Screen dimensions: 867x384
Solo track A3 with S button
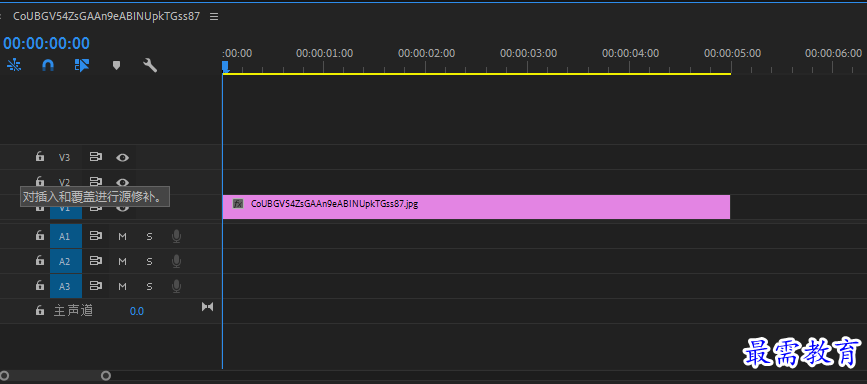tap(149, 287)
